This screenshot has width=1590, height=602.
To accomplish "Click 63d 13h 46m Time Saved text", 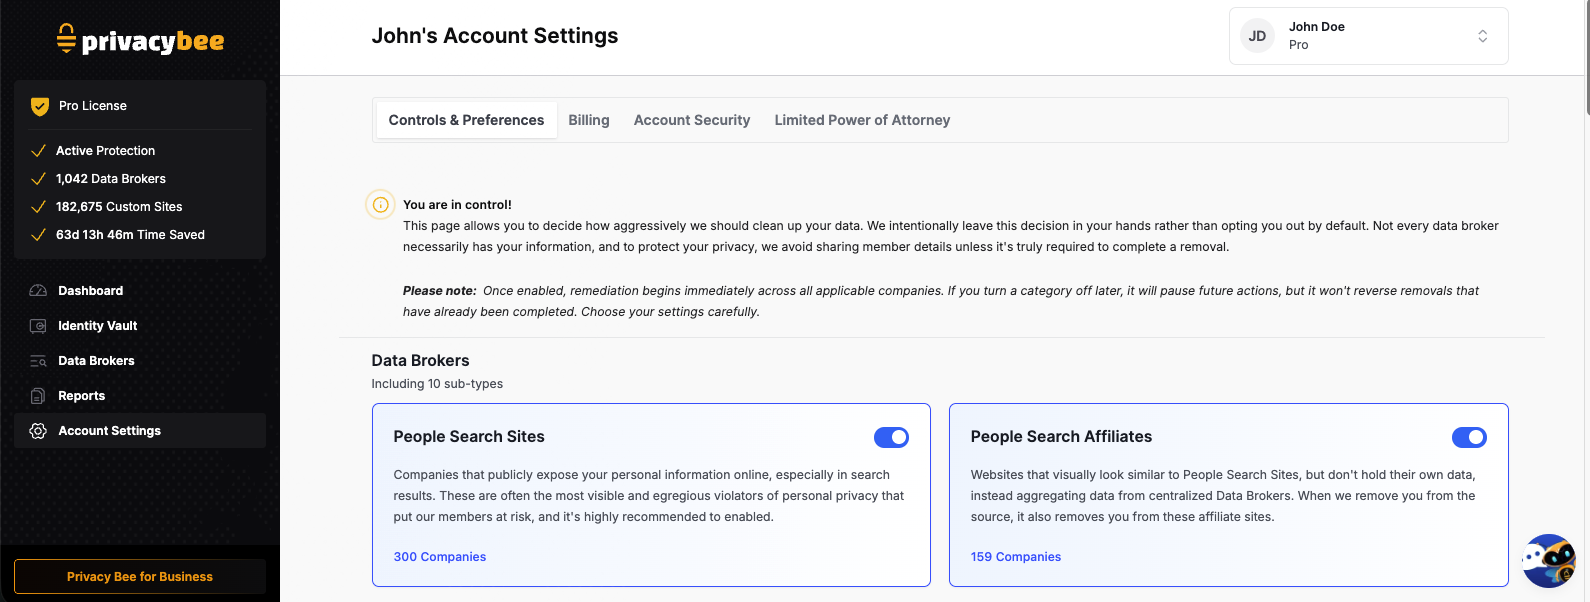I will 130,235.
